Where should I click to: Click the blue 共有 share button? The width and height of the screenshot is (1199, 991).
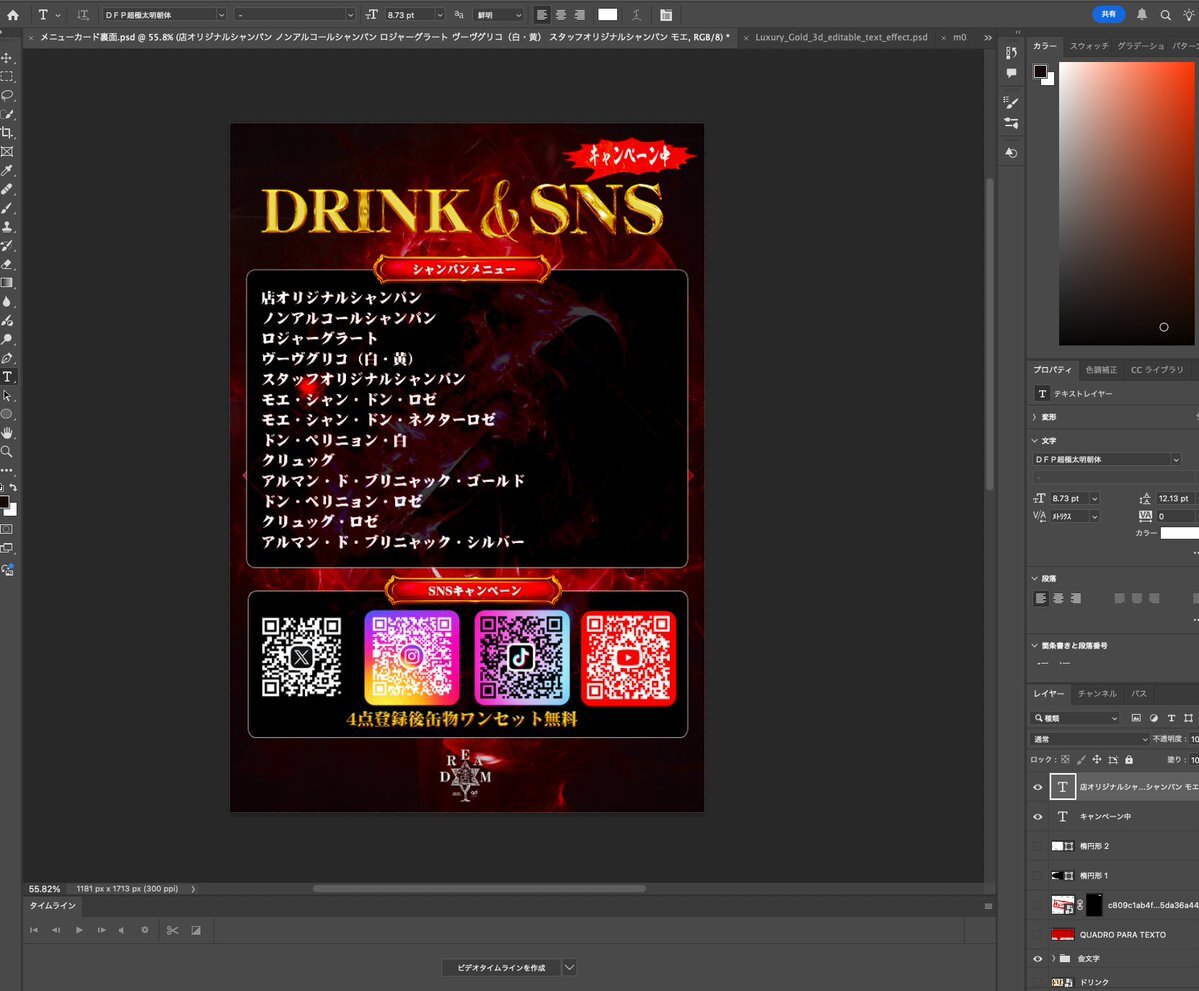[1109, 14]
